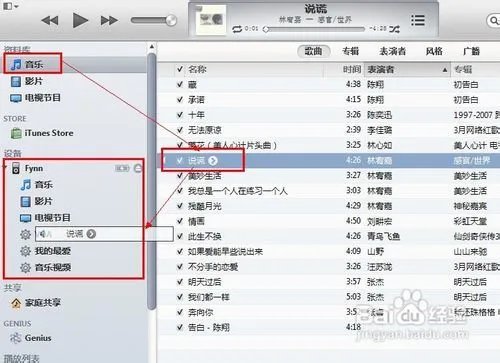
Task: Click the album cell 山山来迟
Action: (470, 251)
